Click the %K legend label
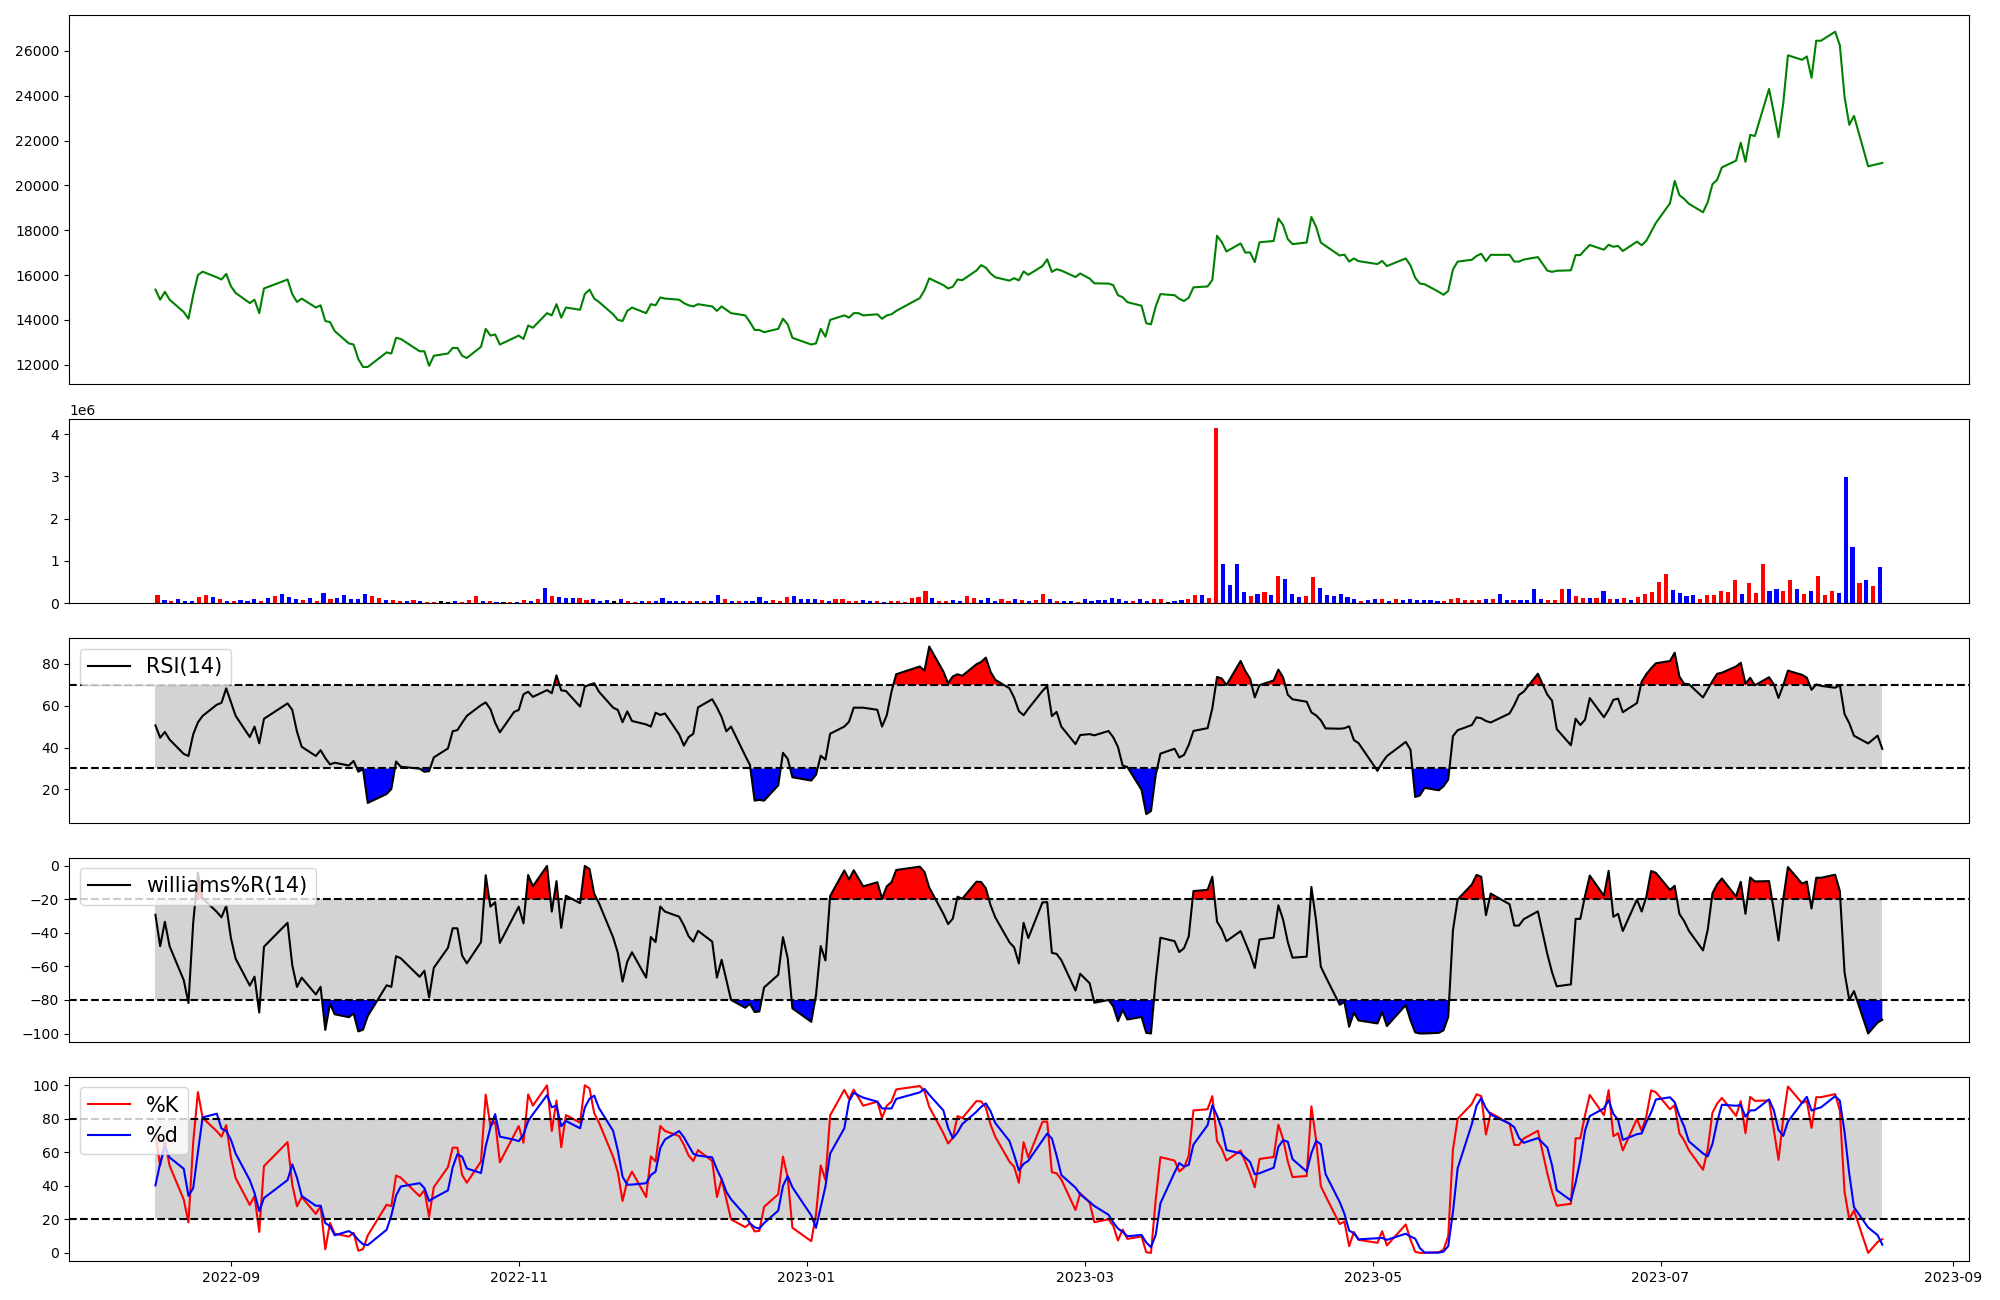Image resolution: width=2000 pixels, height=1300 pixels. (x=162, y=1105)
